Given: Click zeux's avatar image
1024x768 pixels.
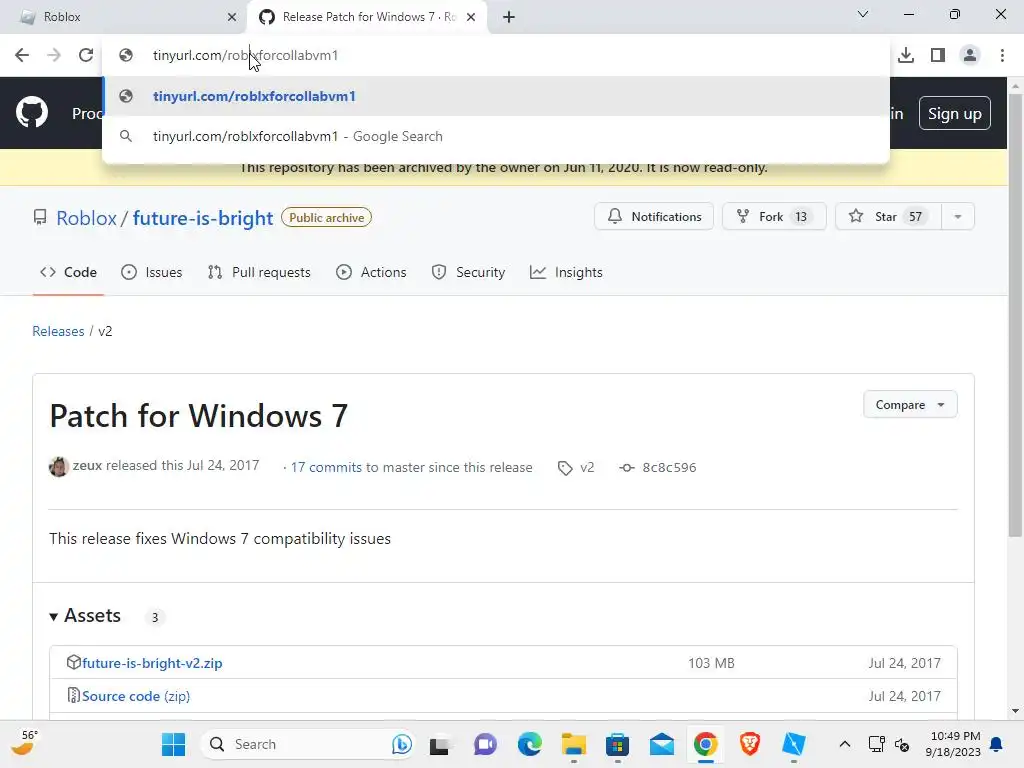Looking at the screenshot, I should tap(59, 466).
